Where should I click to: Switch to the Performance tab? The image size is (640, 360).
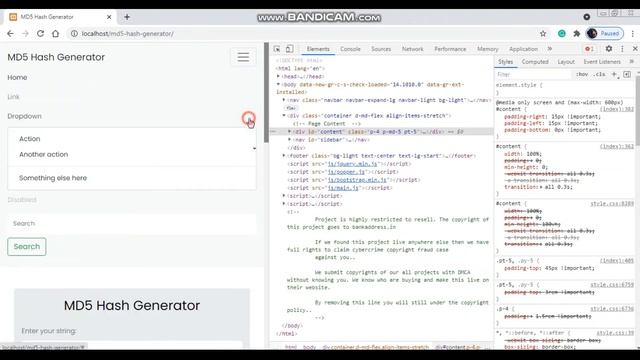450,49
